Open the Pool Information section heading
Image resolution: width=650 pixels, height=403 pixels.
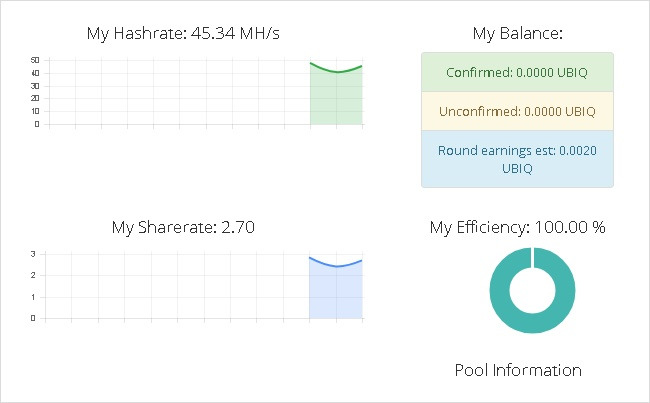click(x=518, y=370)
